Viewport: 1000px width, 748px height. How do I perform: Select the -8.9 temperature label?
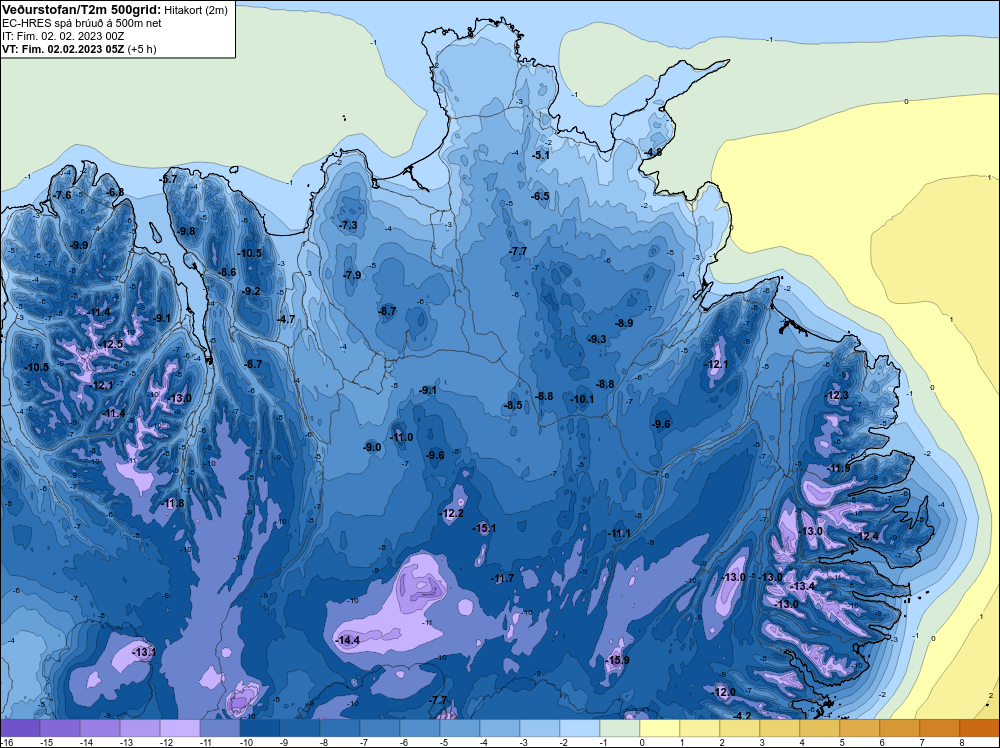click(624, 323)
